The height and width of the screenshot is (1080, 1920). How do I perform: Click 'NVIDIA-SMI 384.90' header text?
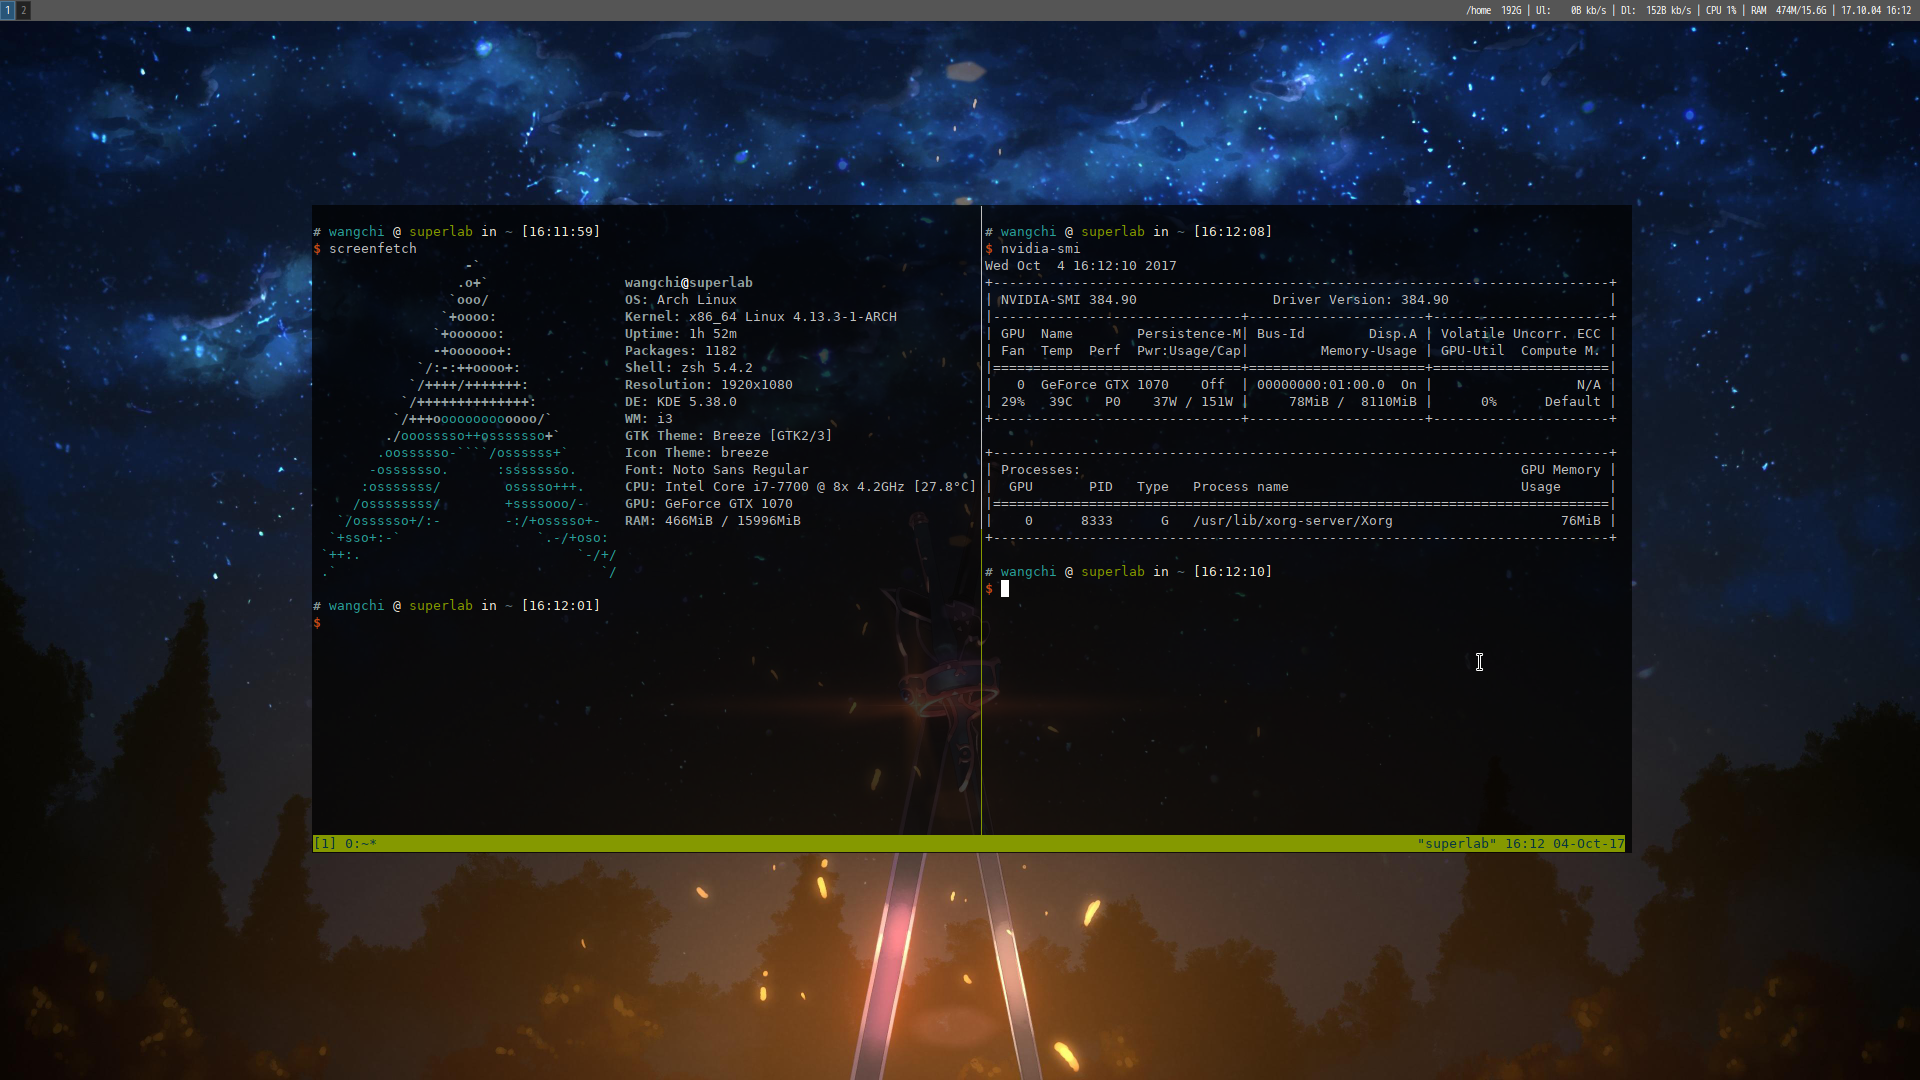pyautogui.click(x=1068, y=300)
